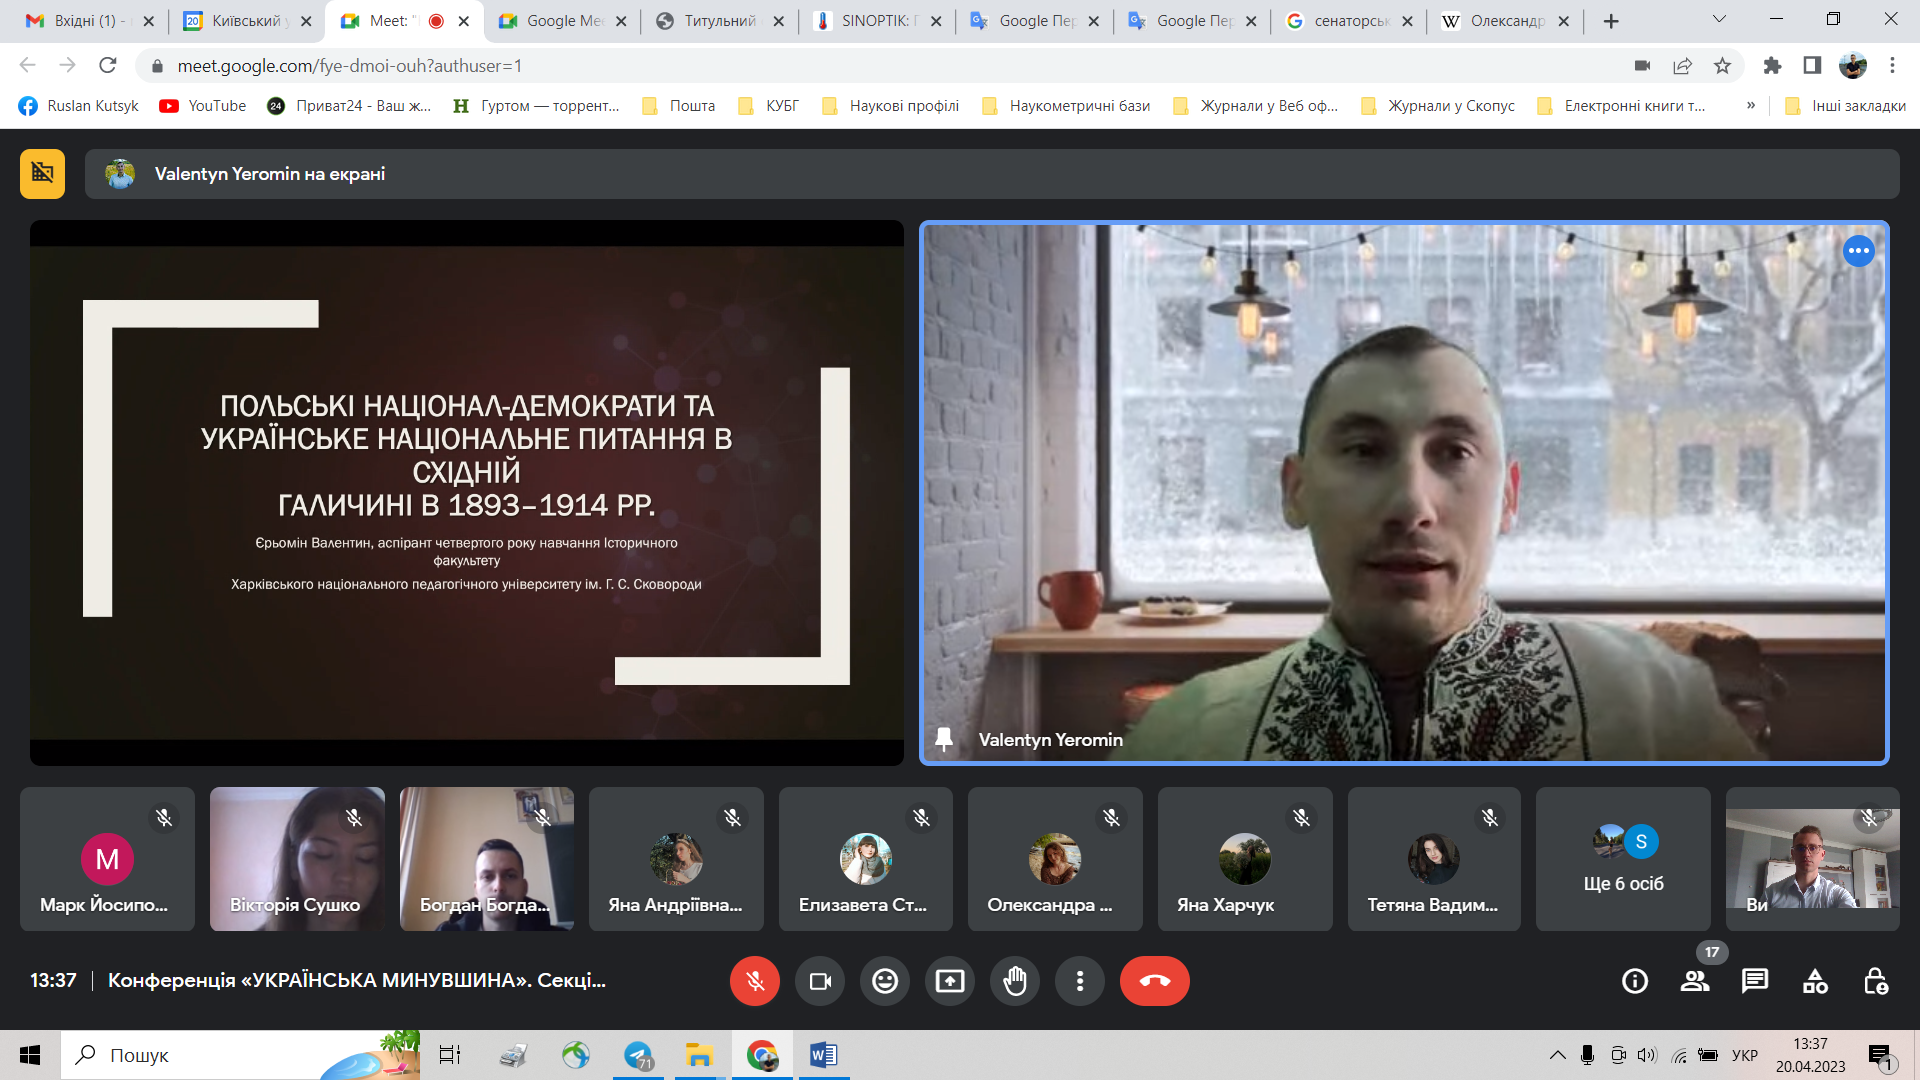This screenshot has height=1080, width=1920.
Task: Expand hidden bookmarks chevron
Action: pyautogui.click(x=1750, y=105)
